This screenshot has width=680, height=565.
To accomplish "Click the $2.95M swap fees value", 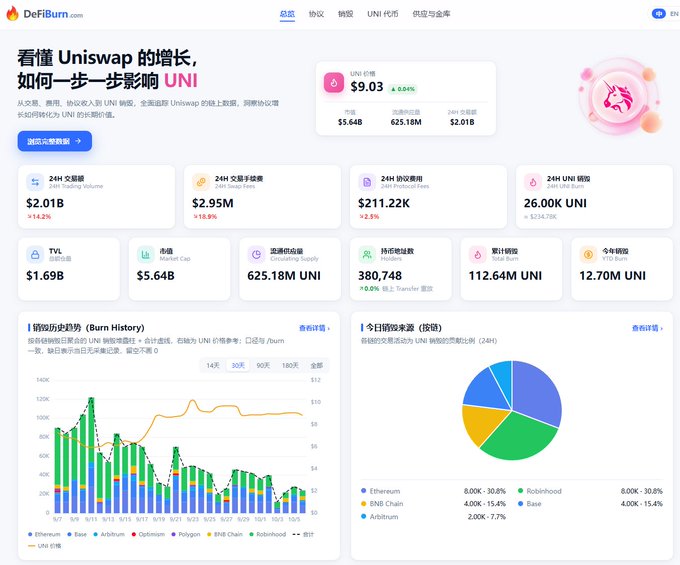I will [x=213, y=203].
